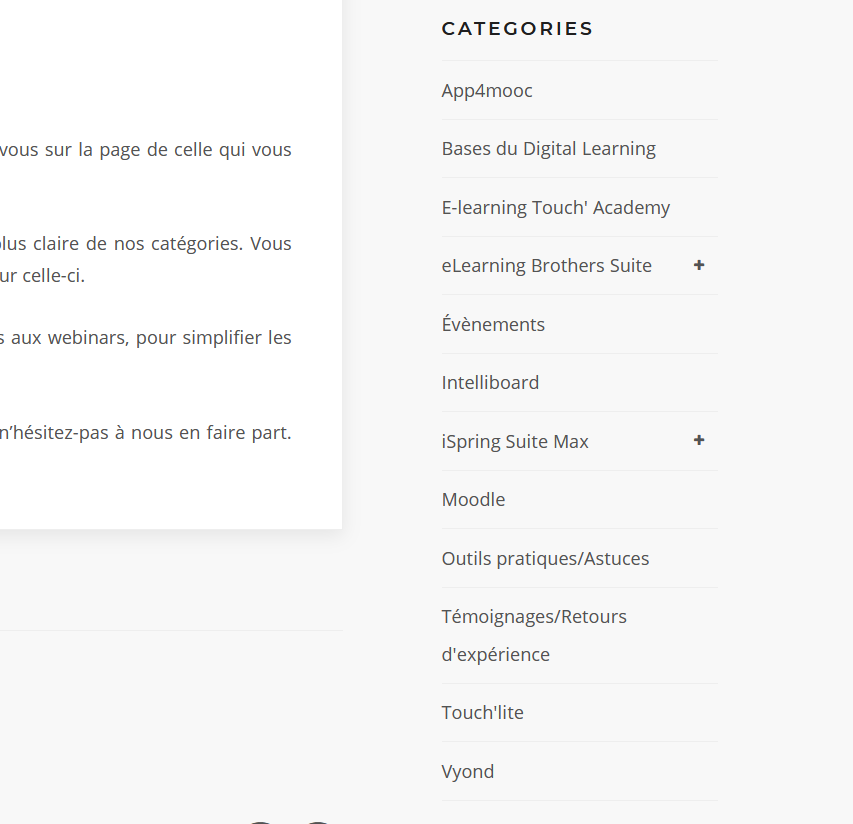Go to Outils pratiques/Astuces category
853x824 pixels.
pos(545,559)
